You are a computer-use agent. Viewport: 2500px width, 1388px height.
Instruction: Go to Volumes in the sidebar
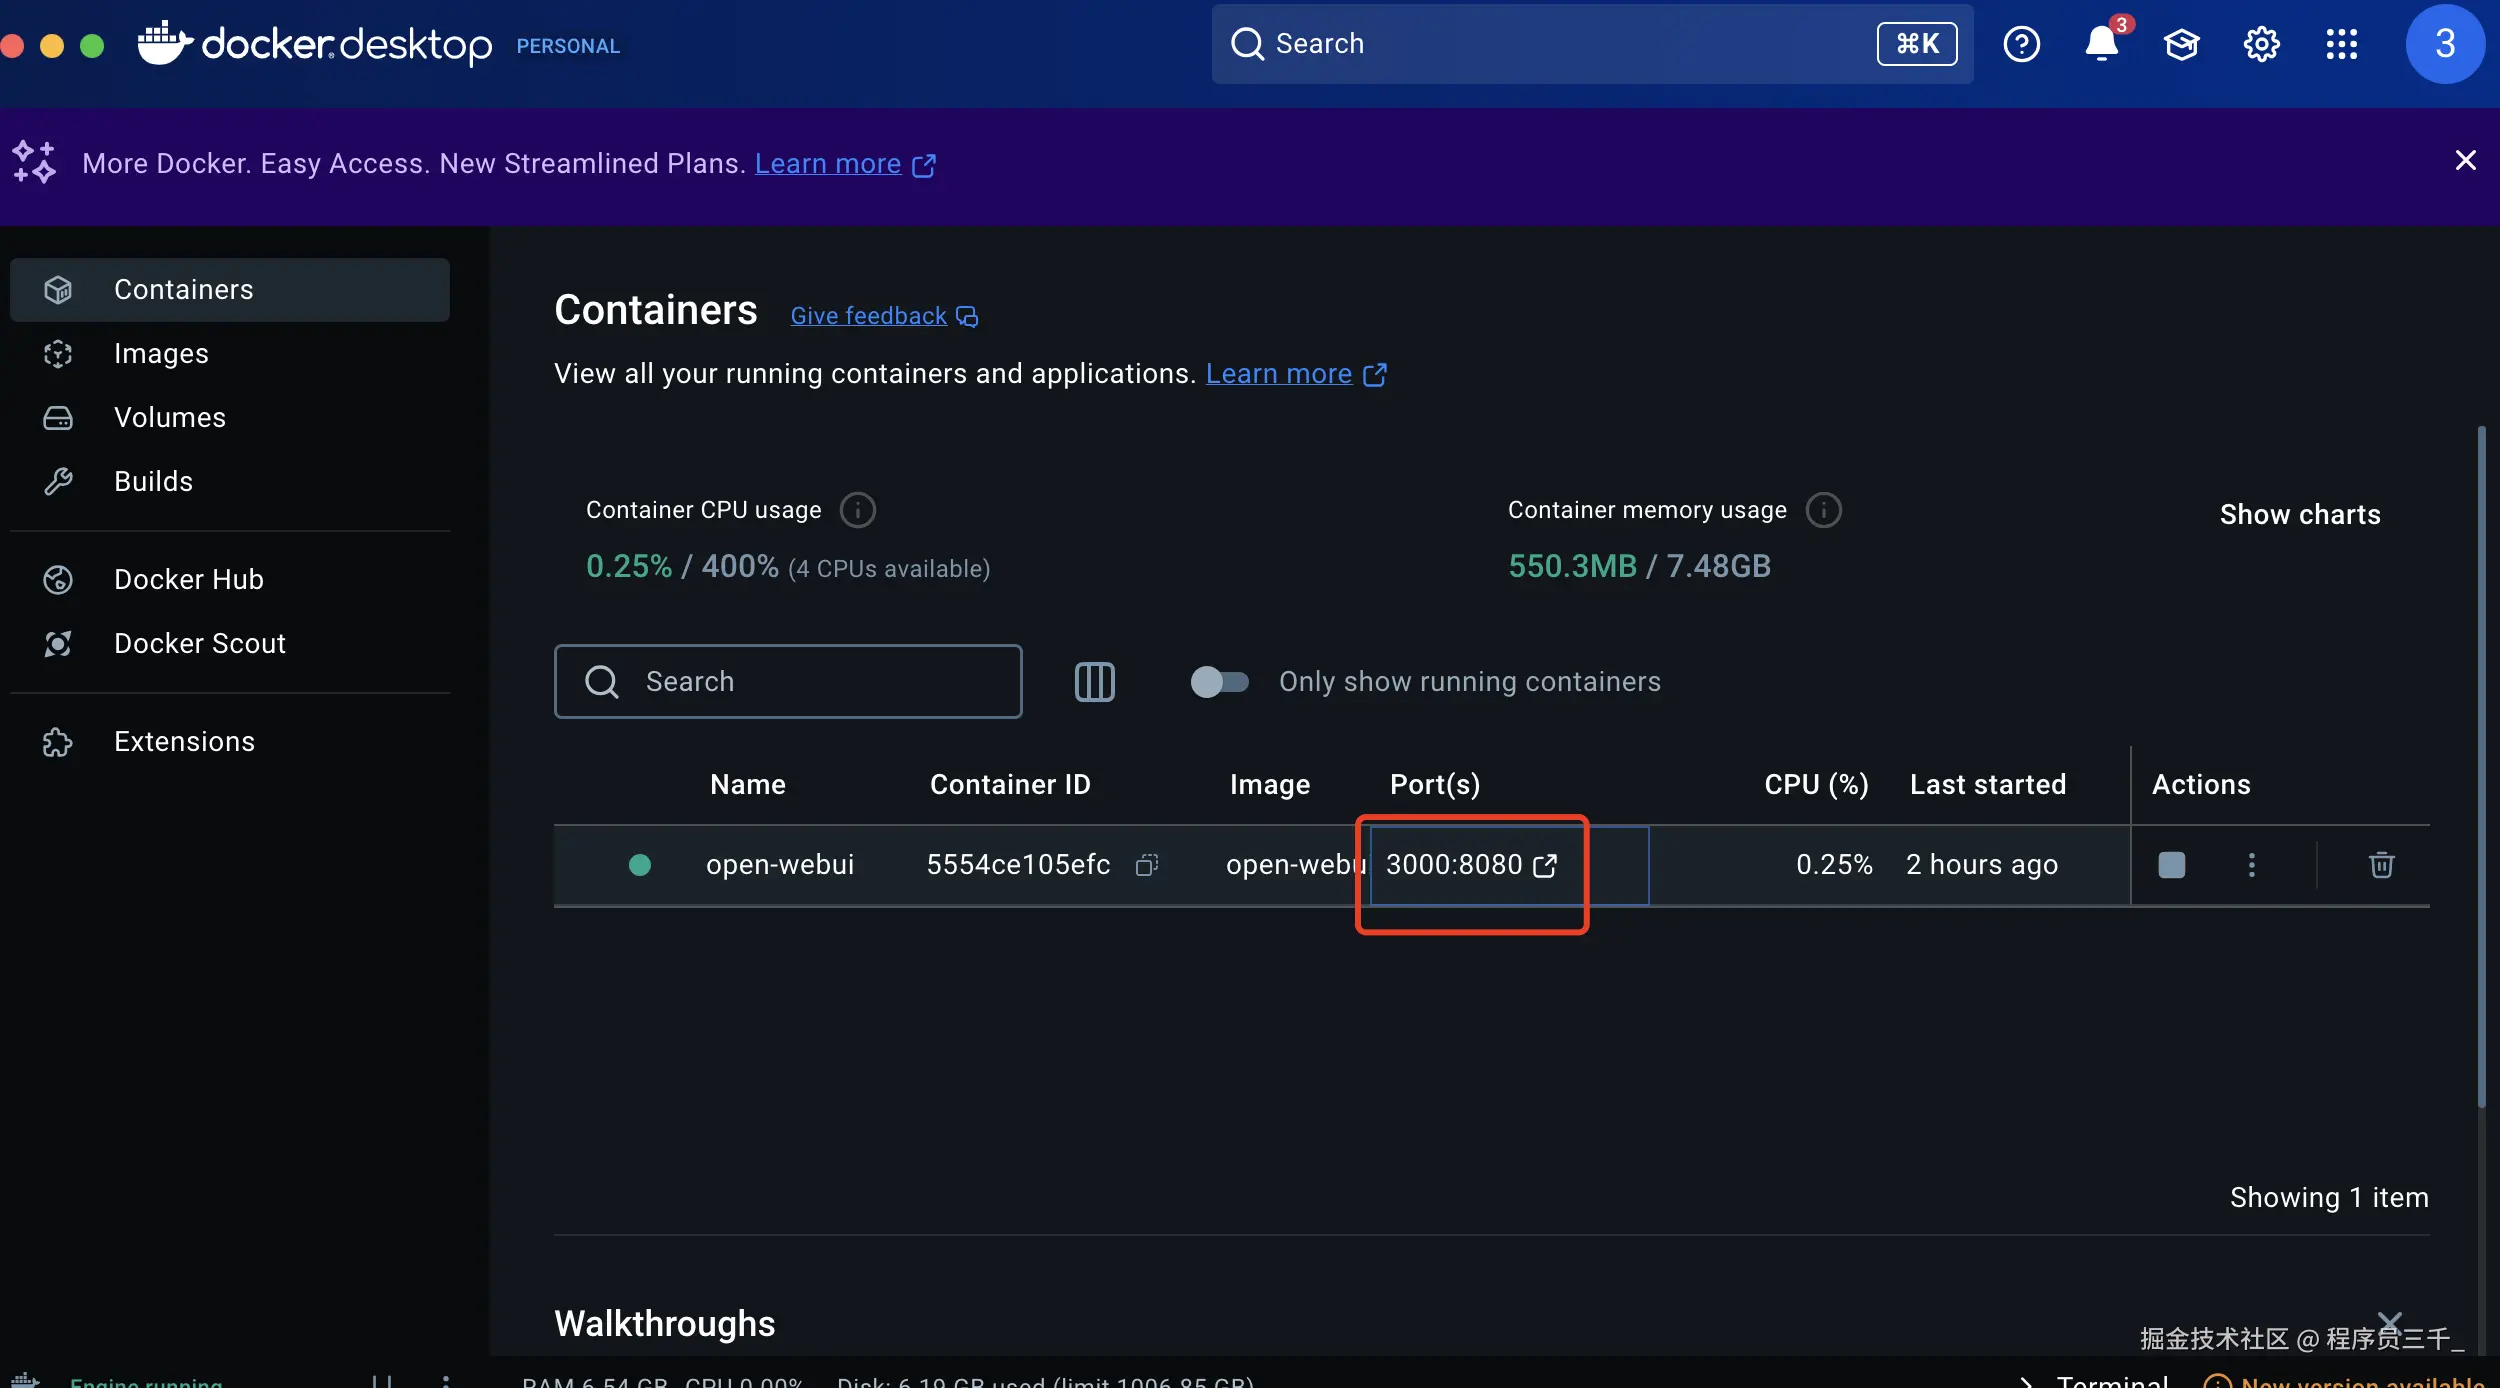[169, 417]
